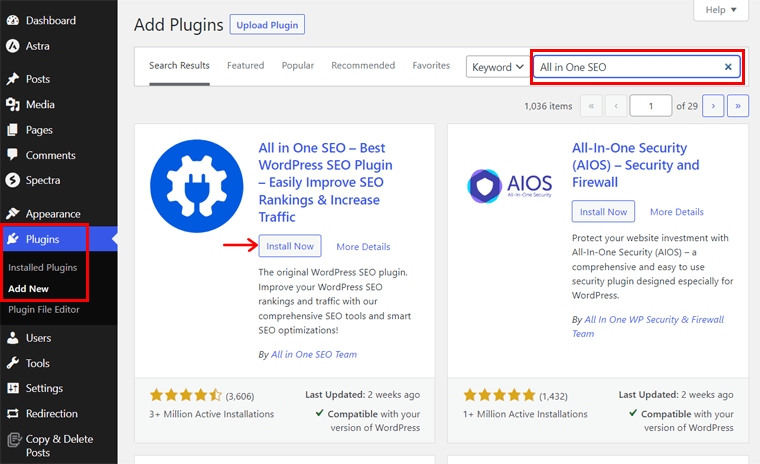Screen dimensions: 760x464
Task: Switch to Favorites plugins tab
Action: pyautogui.click(x=431, y=65)
